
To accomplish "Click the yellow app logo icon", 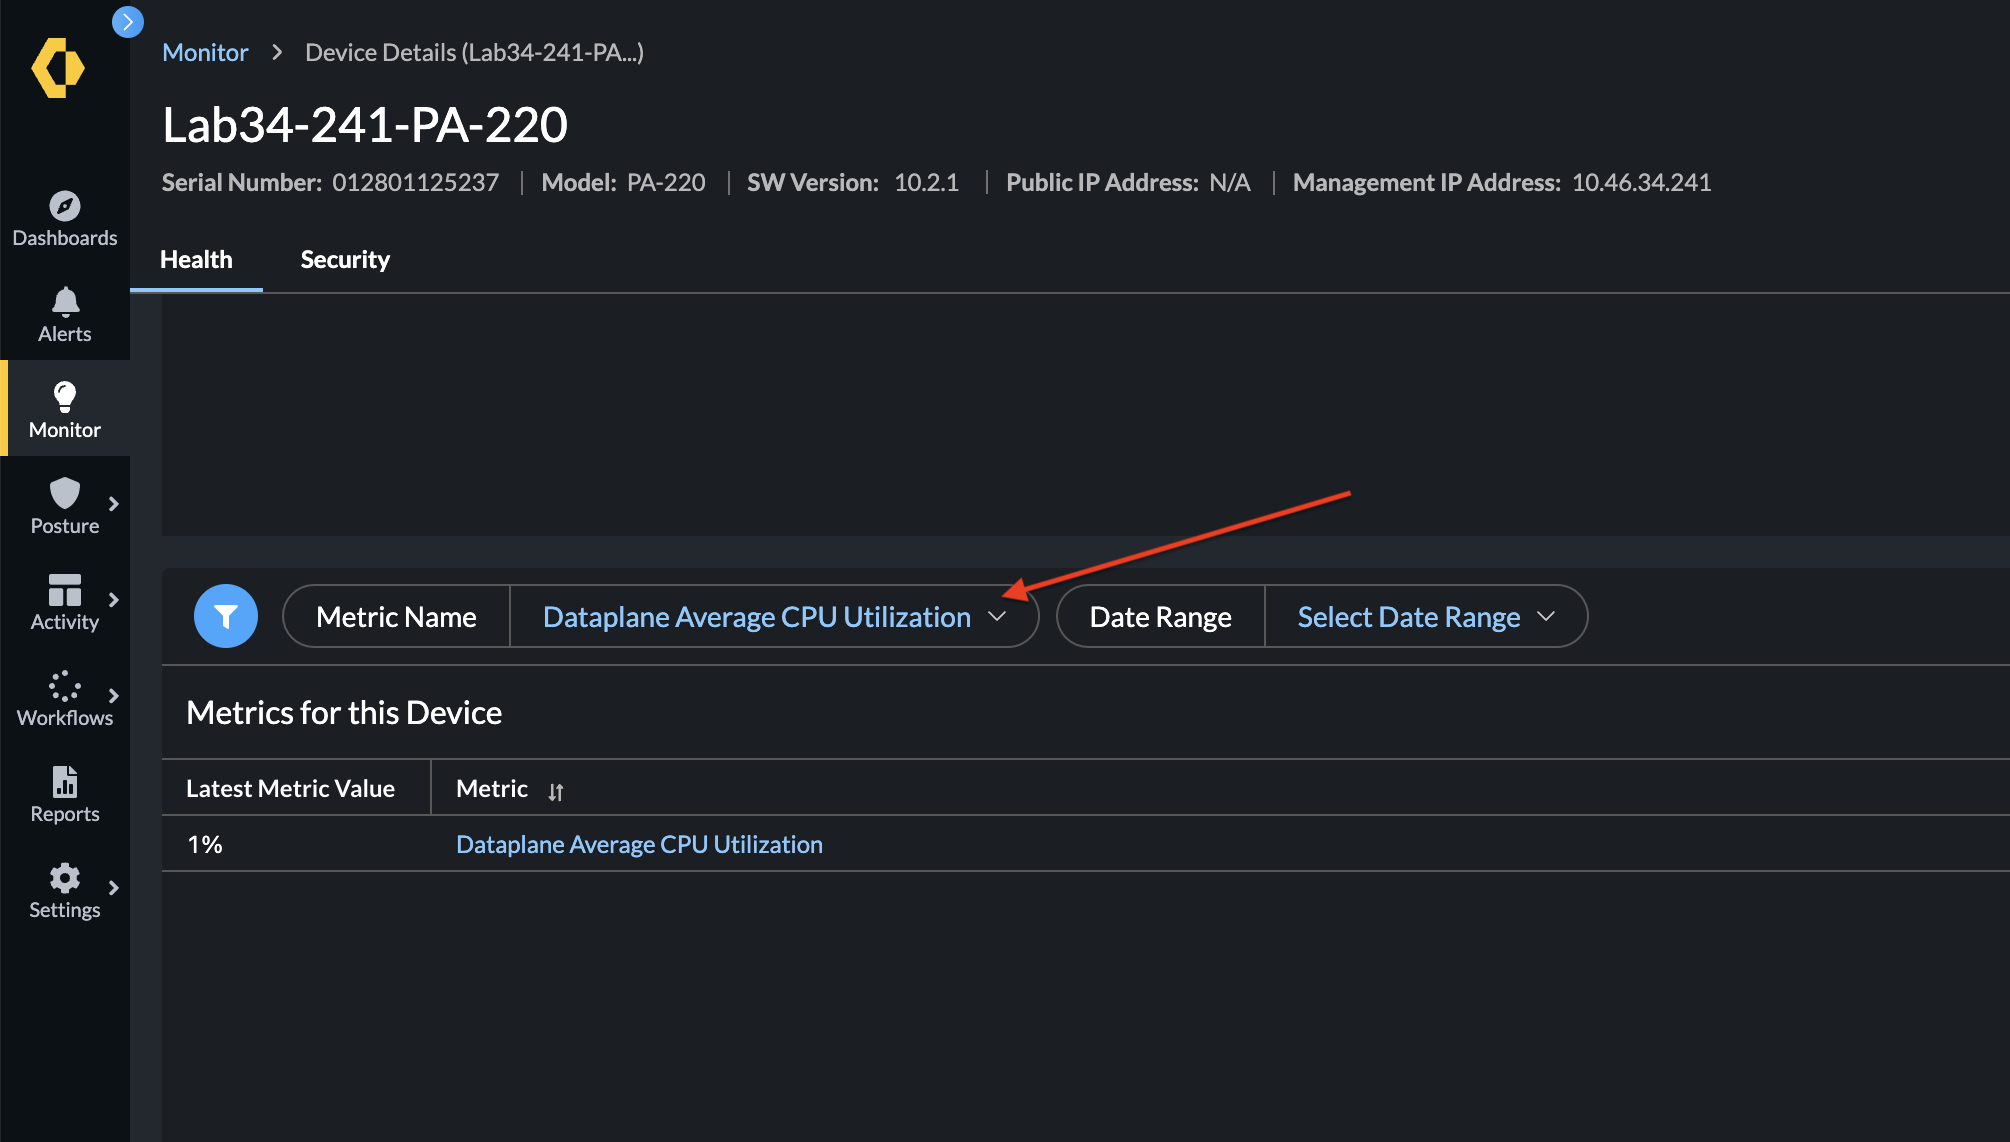I will point(58,68).
